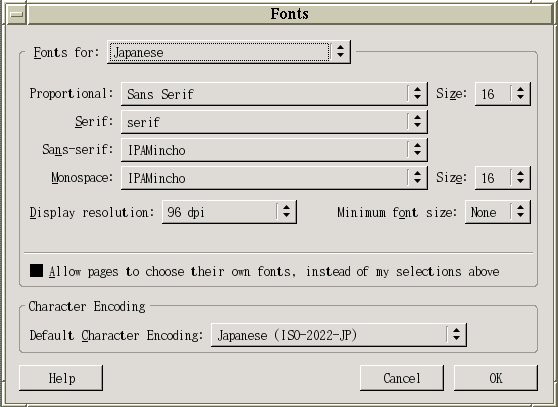Open the Monospace Size 16 dropdown

(502, 178)
